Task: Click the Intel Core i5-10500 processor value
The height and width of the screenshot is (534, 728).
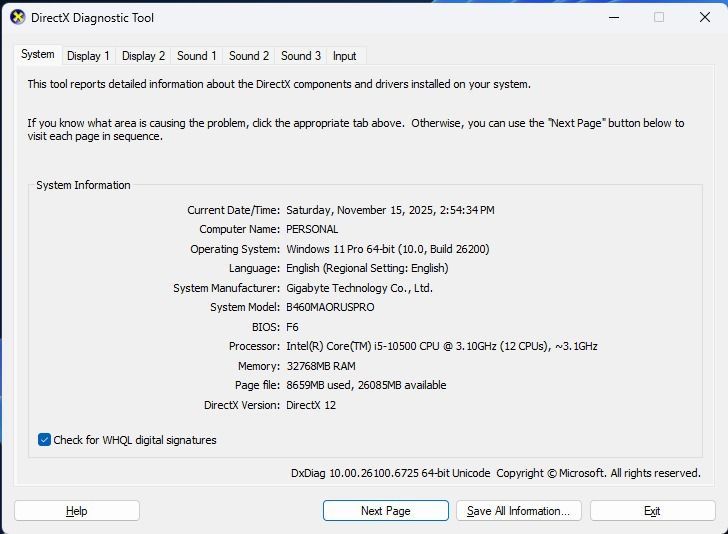Action: (x=442, y=346)
